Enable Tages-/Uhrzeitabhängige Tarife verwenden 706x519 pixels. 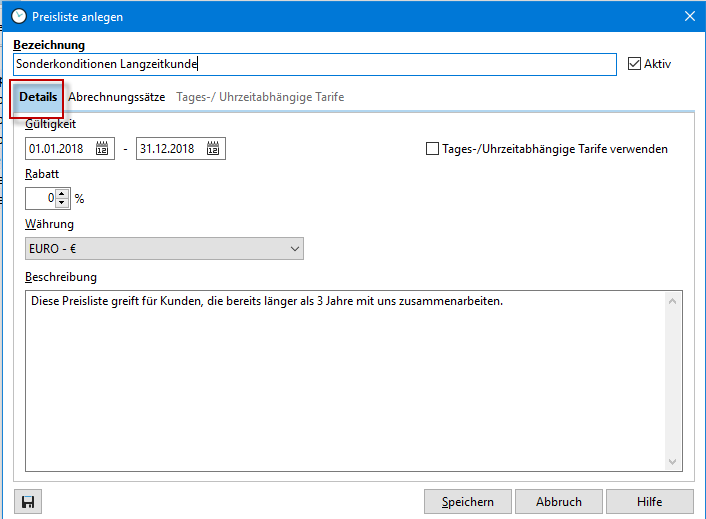(x=433, y=149)
